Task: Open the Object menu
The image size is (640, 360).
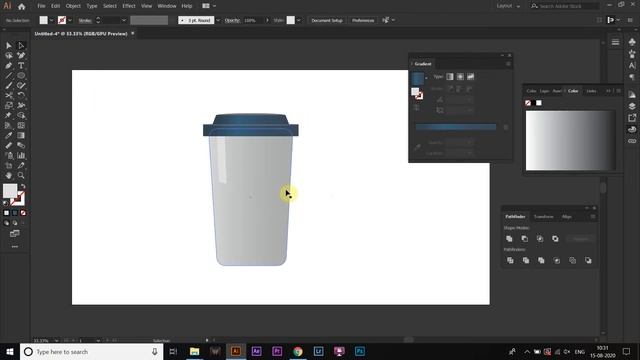Action: point(73,6)
